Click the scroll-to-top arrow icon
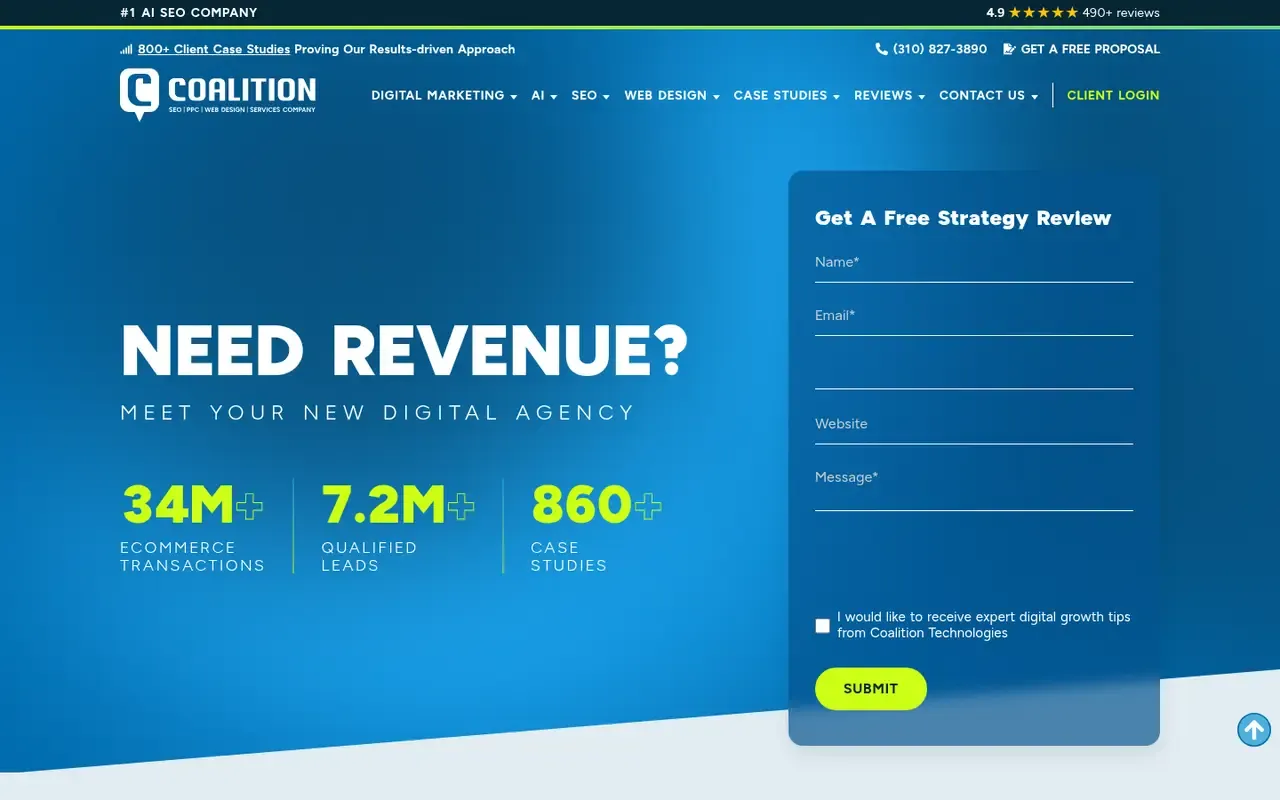The image size is (1280, 800). pos(1254,729)
